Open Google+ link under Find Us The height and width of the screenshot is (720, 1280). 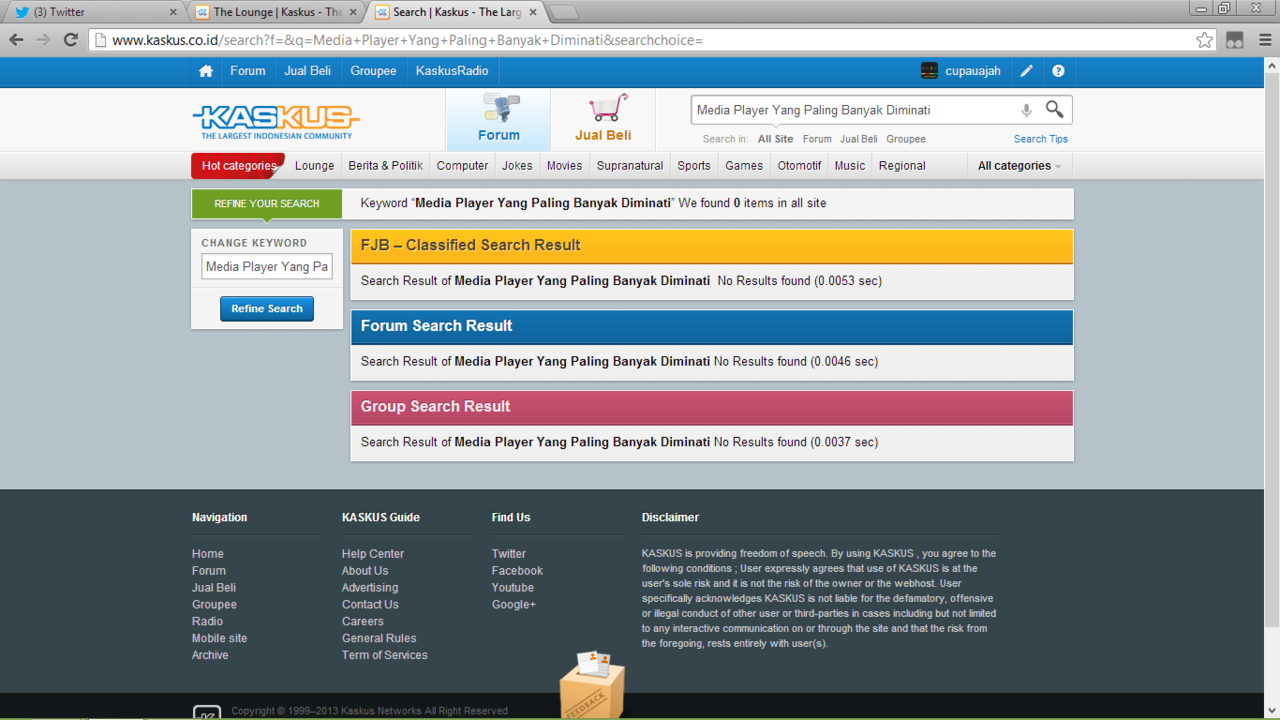(x=514, y=605)
